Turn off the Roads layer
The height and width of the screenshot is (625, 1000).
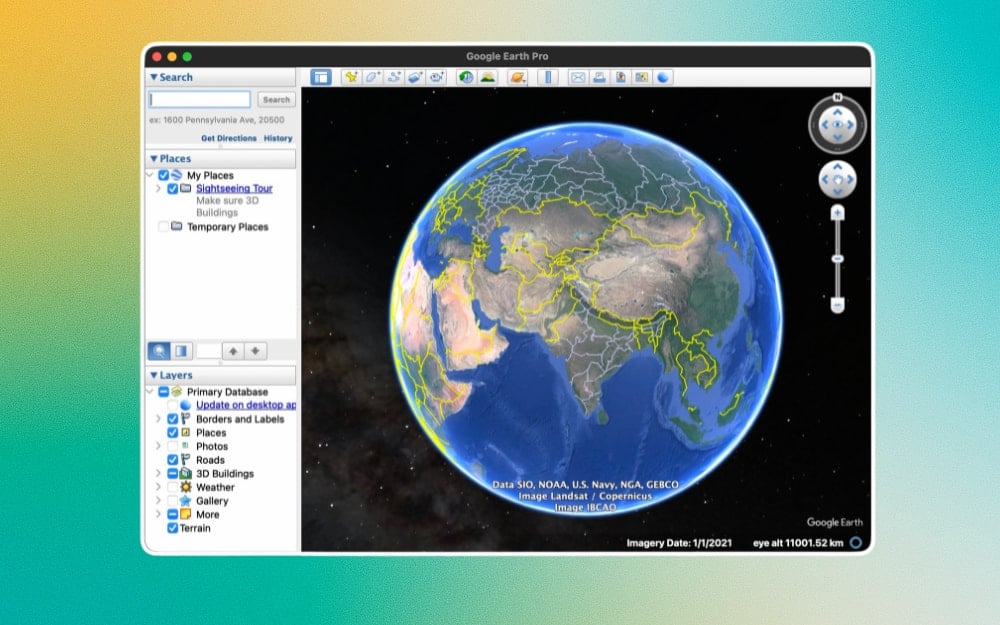coord(173,460)
